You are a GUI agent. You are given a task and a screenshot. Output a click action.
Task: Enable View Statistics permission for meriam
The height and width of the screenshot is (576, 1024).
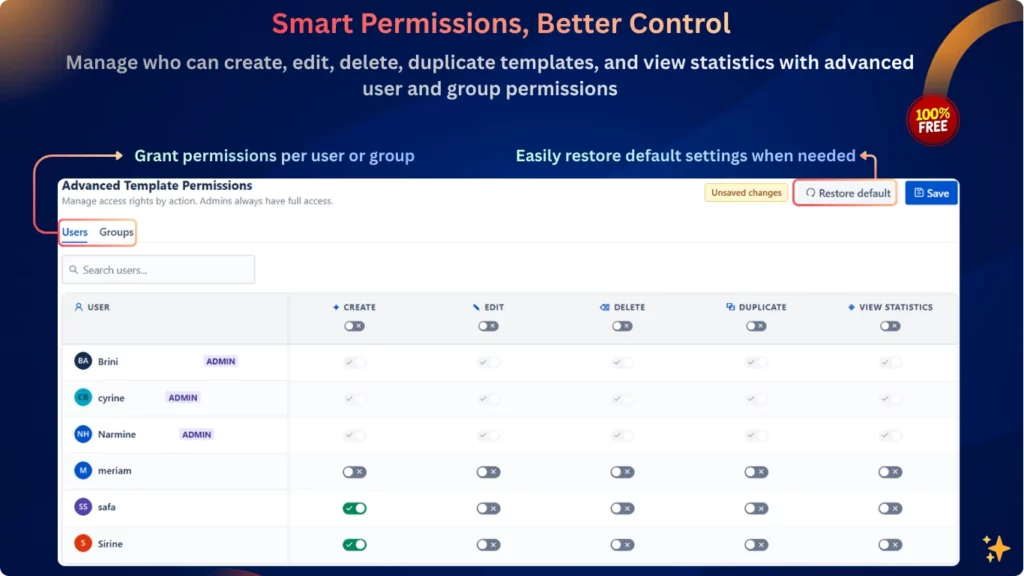click(890, 472)
